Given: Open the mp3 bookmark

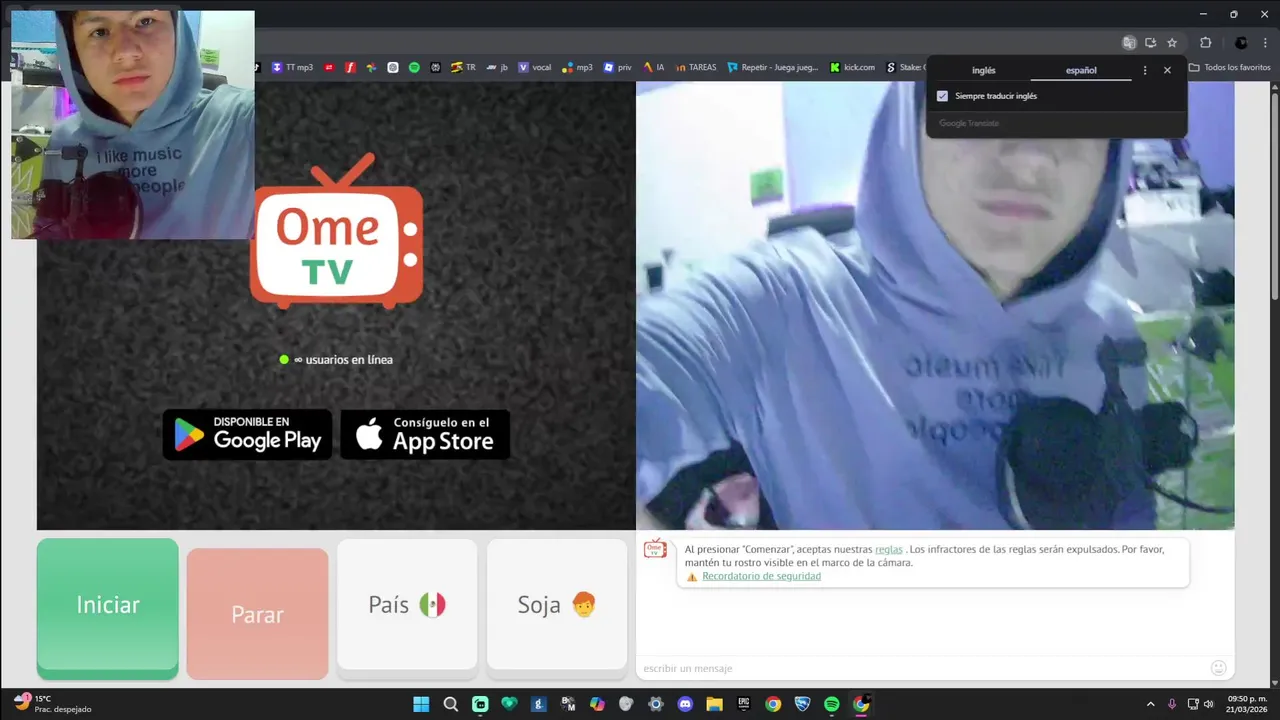Looking at the screenshot, I should [577, 68].
